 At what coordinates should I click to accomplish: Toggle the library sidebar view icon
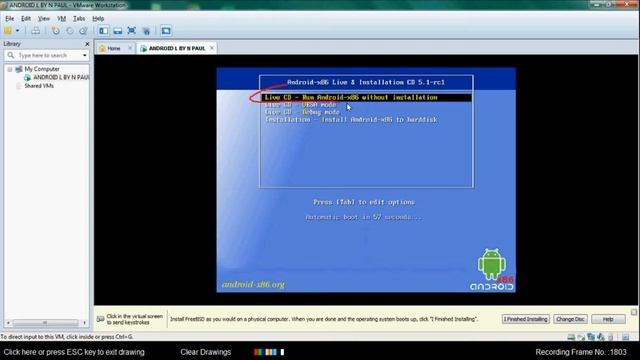(104, 31)
